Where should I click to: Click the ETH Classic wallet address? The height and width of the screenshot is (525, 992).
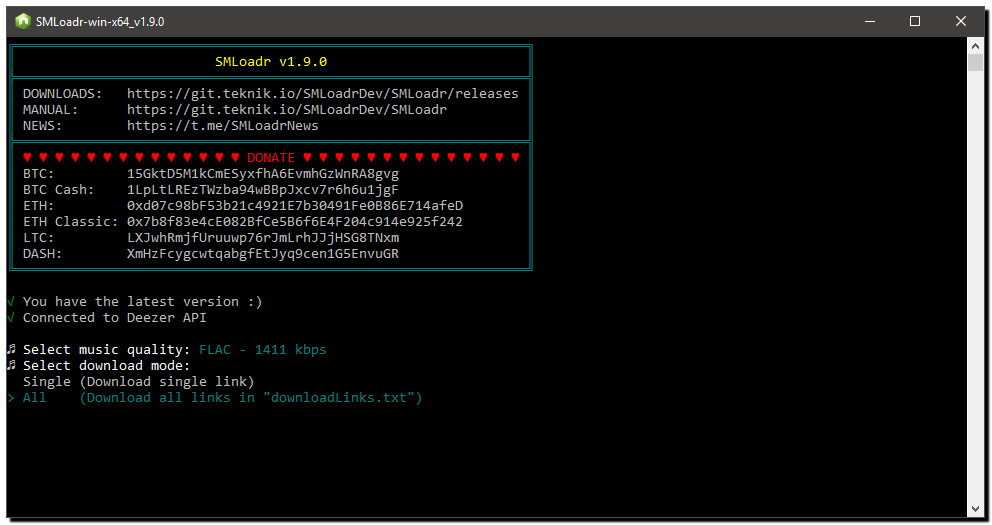(x=295, y=221)
